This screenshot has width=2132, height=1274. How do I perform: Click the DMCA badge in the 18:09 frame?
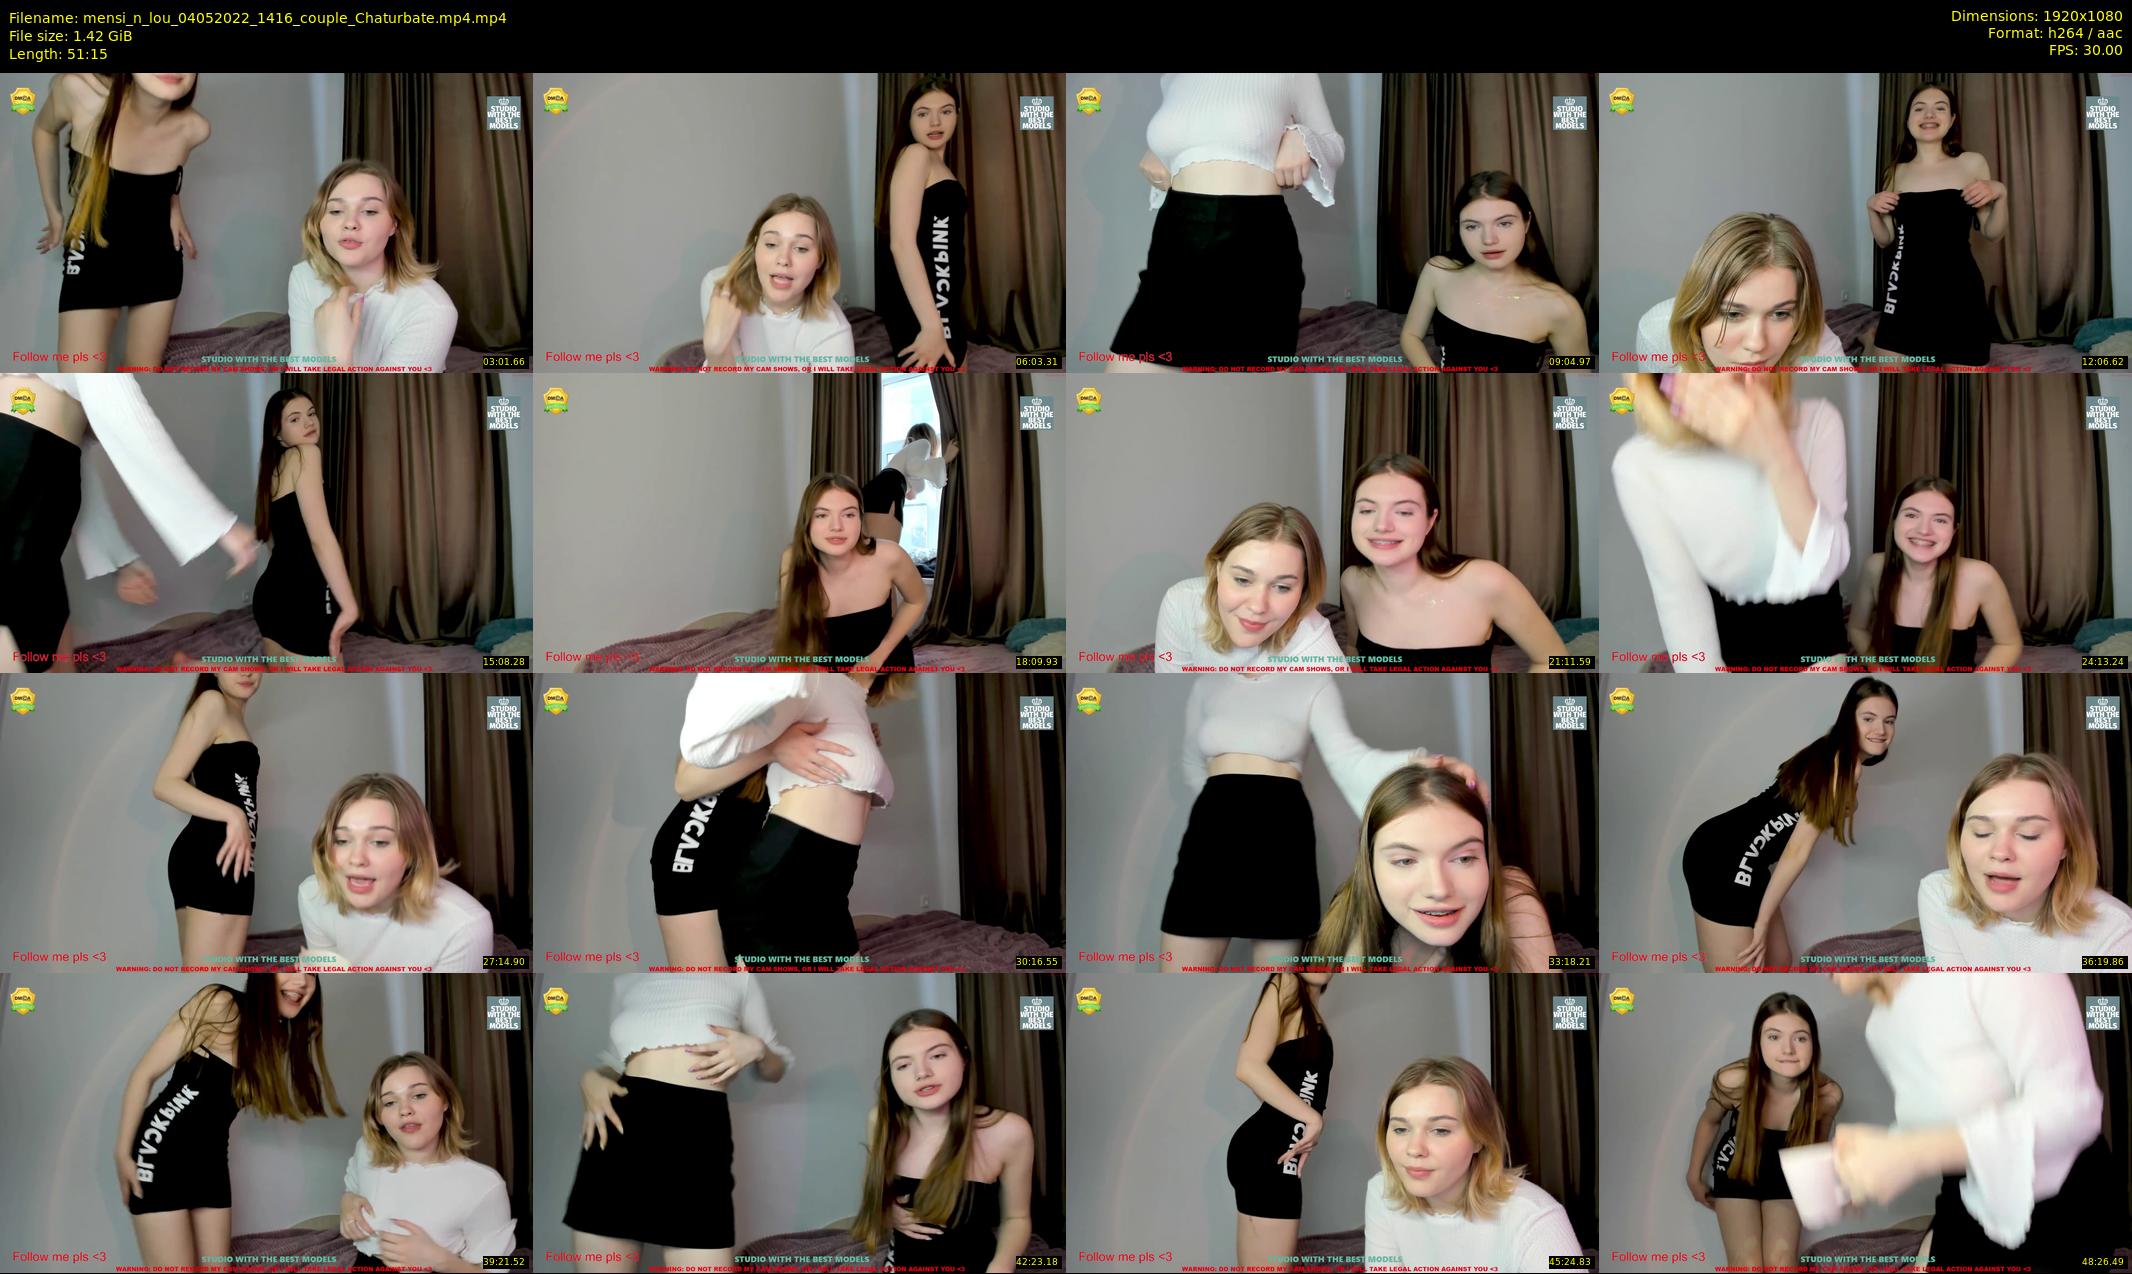point(556,400)
